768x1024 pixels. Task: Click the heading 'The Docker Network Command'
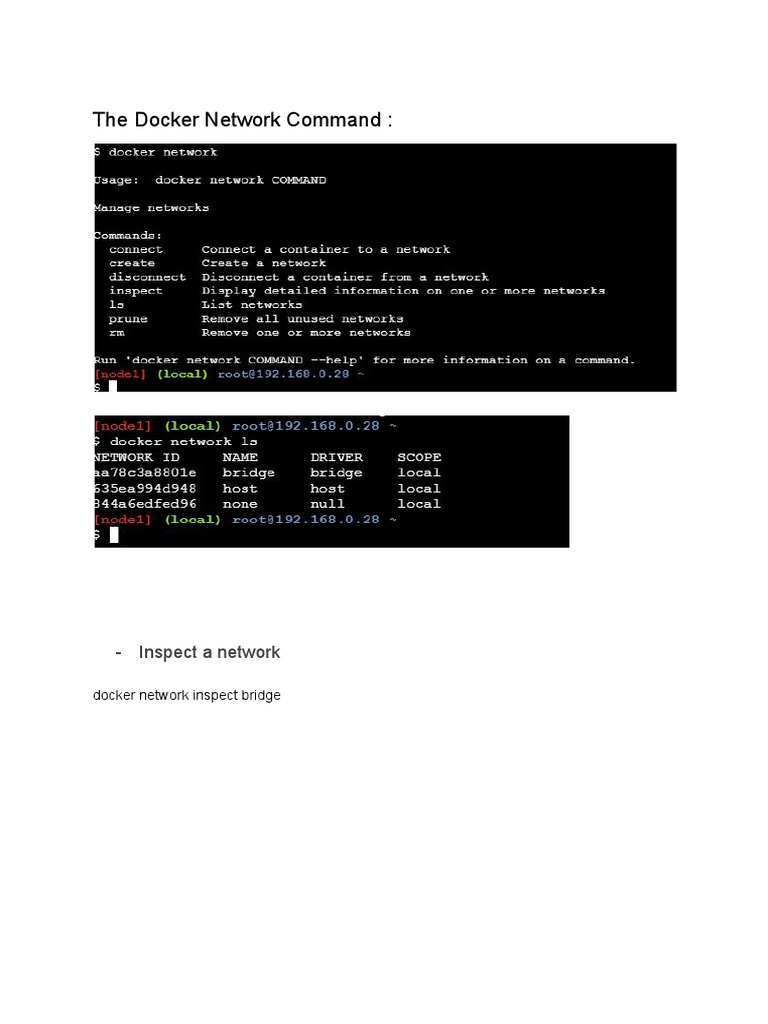[242, 120]
